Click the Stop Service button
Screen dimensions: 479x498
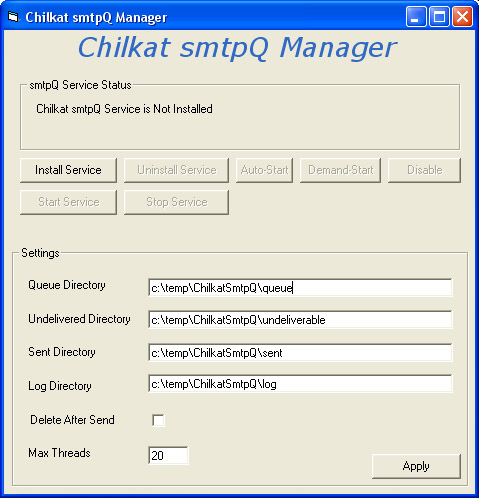coord(176,202)
